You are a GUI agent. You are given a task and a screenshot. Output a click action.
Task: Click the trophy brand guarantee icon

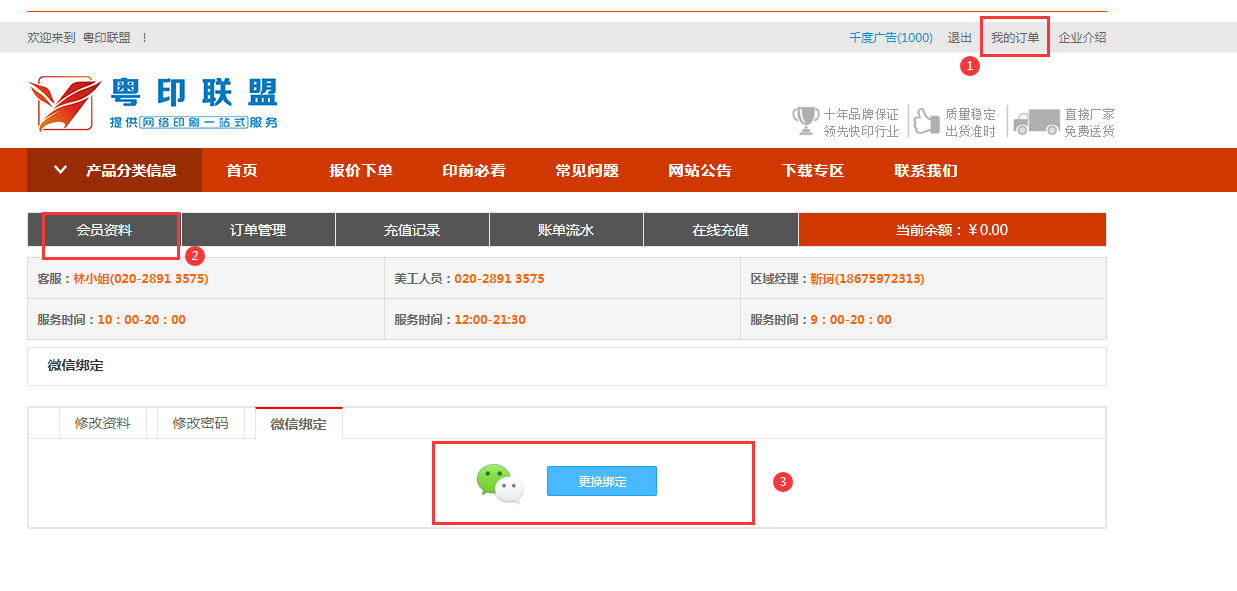[x=805, y=121]
